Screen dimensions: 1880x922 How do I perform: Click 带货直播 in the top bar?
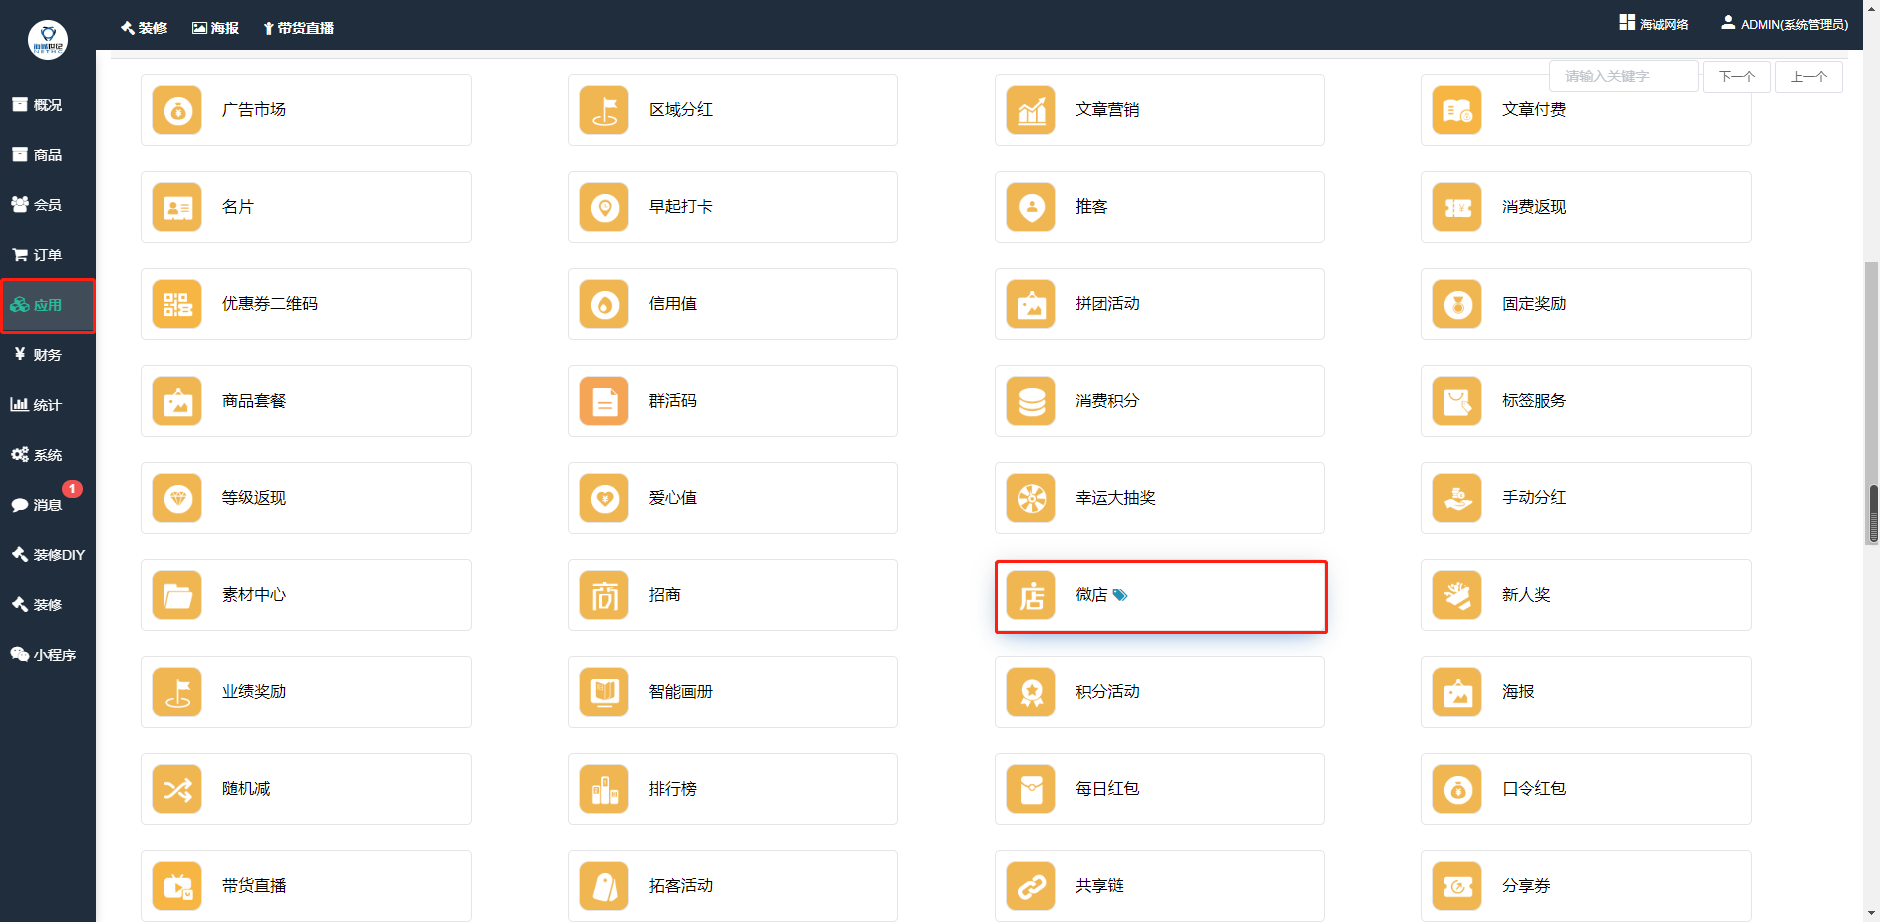point(298,28)
